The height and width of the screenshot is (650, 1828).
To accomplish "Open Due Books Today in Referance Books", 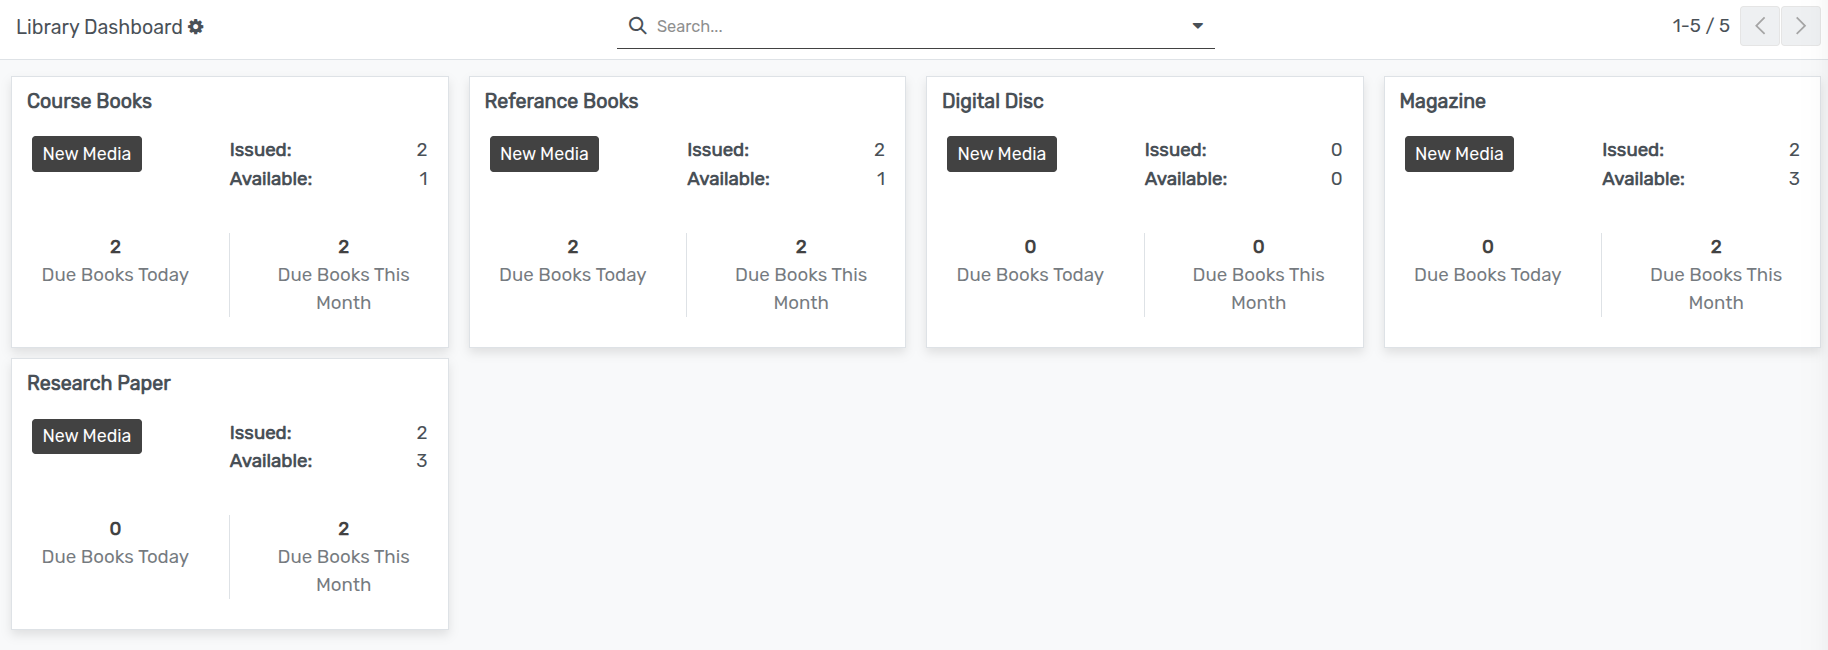I will (572, 261).
